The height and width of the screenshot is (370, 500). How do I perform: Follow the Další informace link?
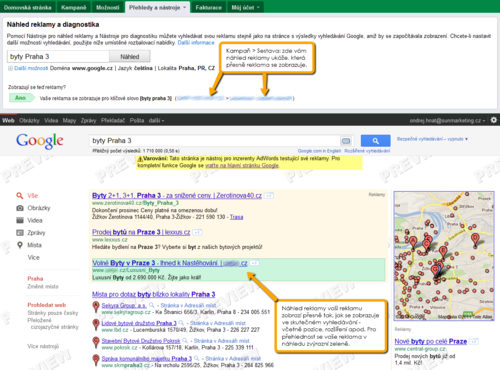click(196, 43)
